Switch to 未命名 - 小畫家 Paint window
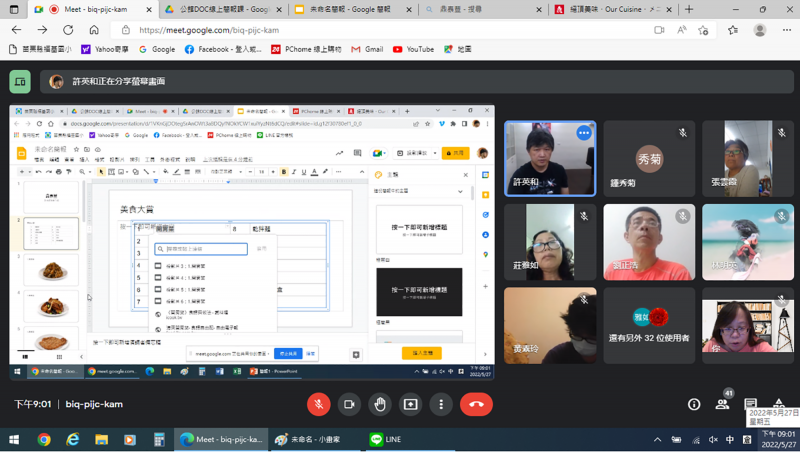 [315, 440]
